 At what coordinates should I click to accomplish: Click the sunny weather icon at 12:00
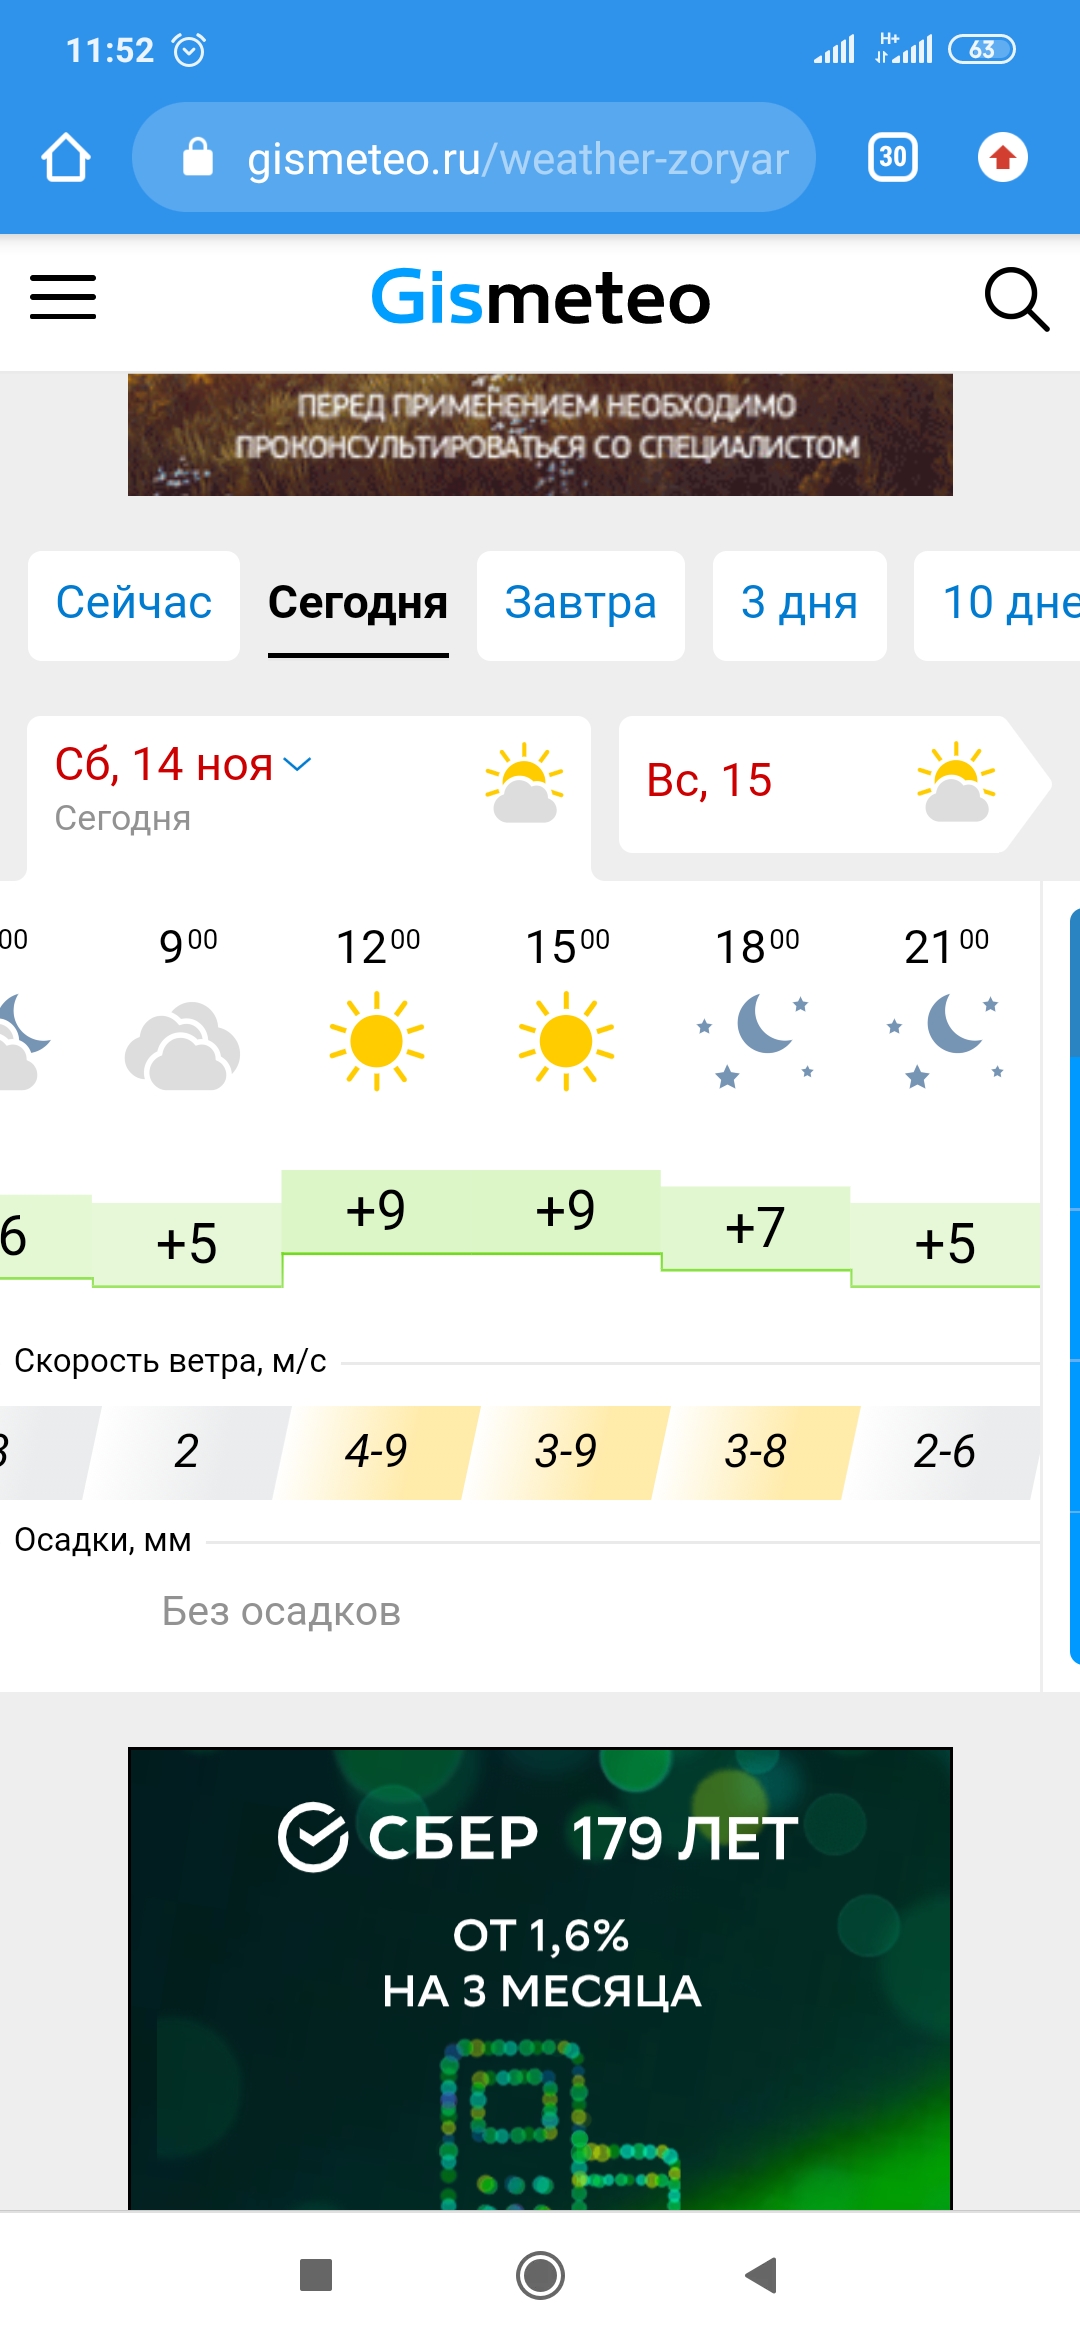click(x=375, y=1040)
